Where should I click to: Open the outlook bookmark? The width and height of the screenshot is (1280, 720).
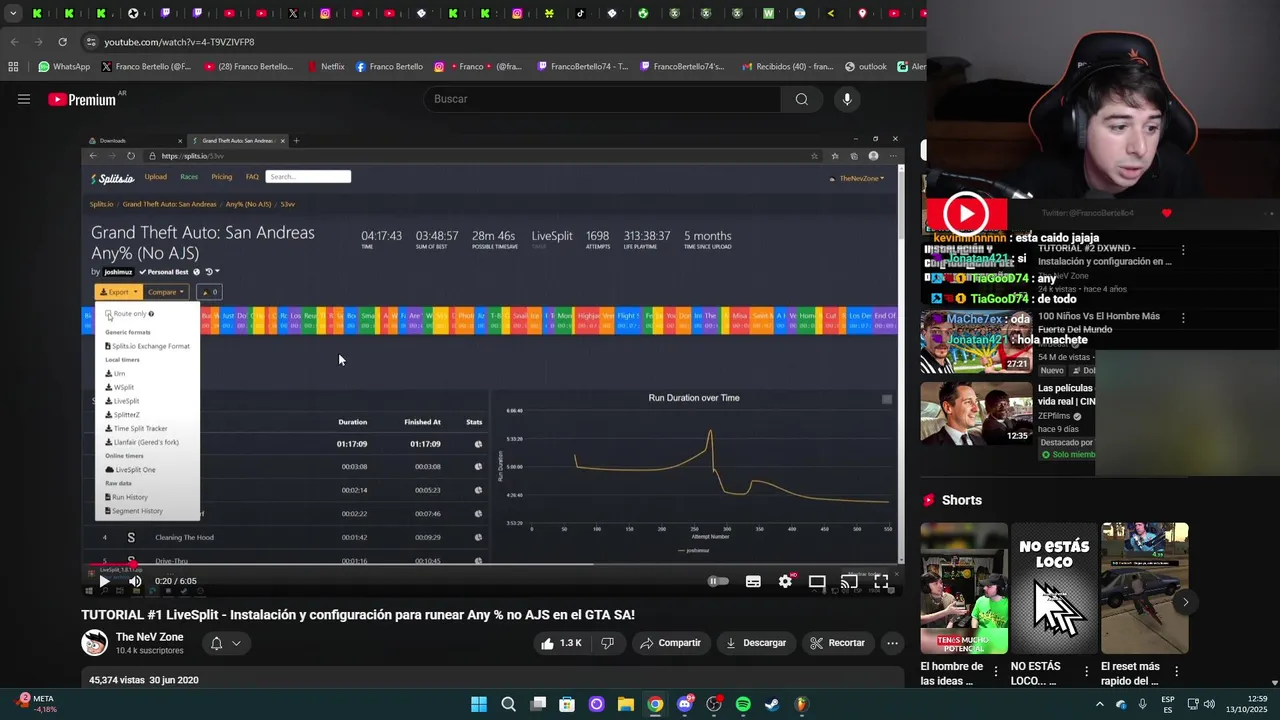pyautogui.click(x=866, y=67)
